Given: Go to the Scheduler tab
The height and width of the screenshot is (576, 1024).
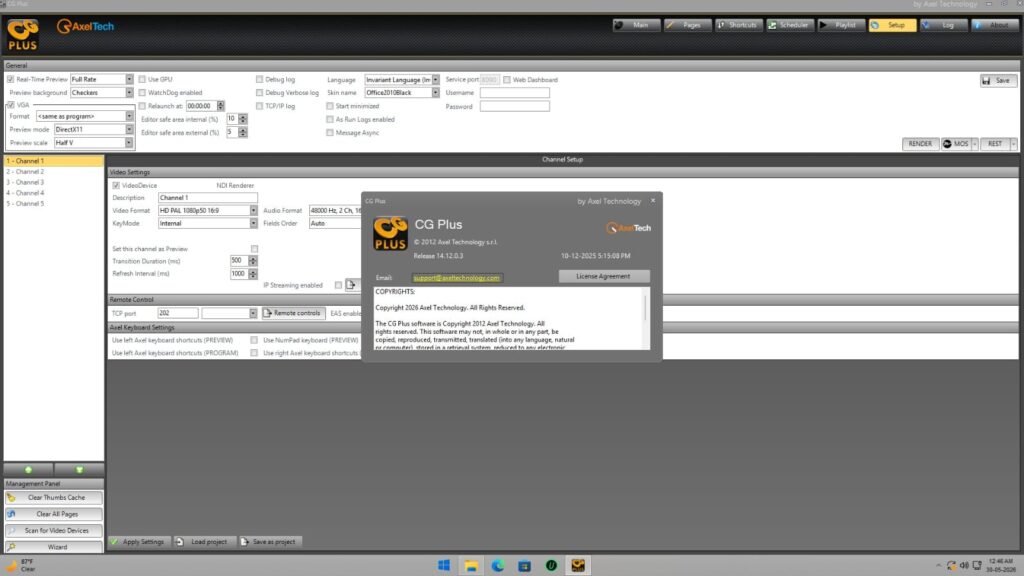Looking at the screenshot, I should click(x=790, y=25).
